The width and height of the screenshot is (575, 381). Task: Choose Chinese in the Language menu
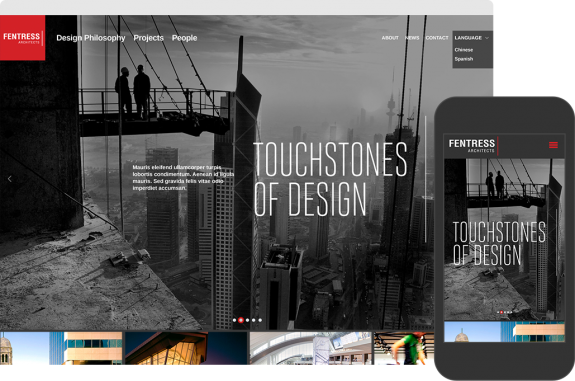click(x=464, y=50)
